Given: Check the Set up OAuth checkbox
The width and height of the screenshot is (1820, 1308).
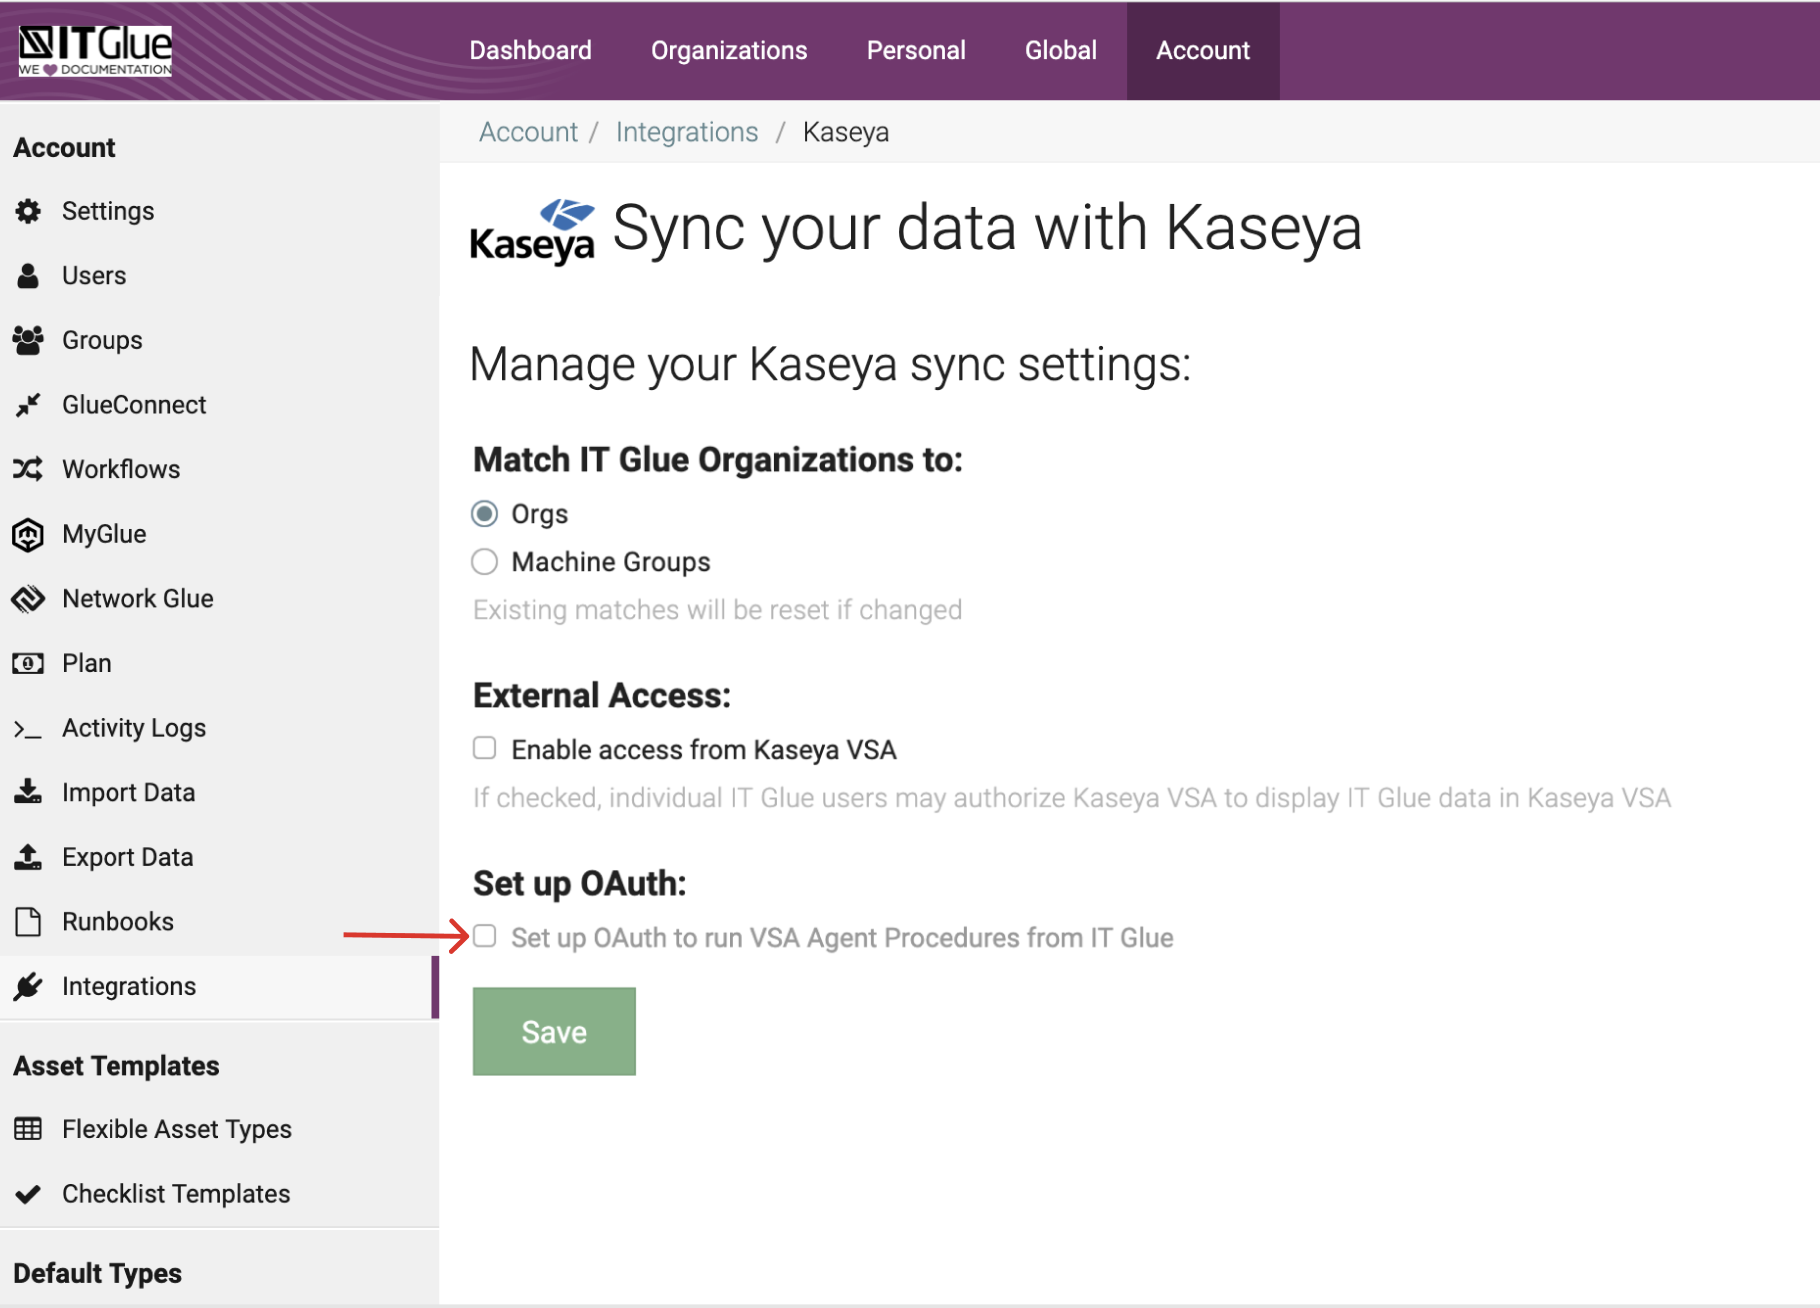Looking at the screenshot, I should (x=485, y=936).
